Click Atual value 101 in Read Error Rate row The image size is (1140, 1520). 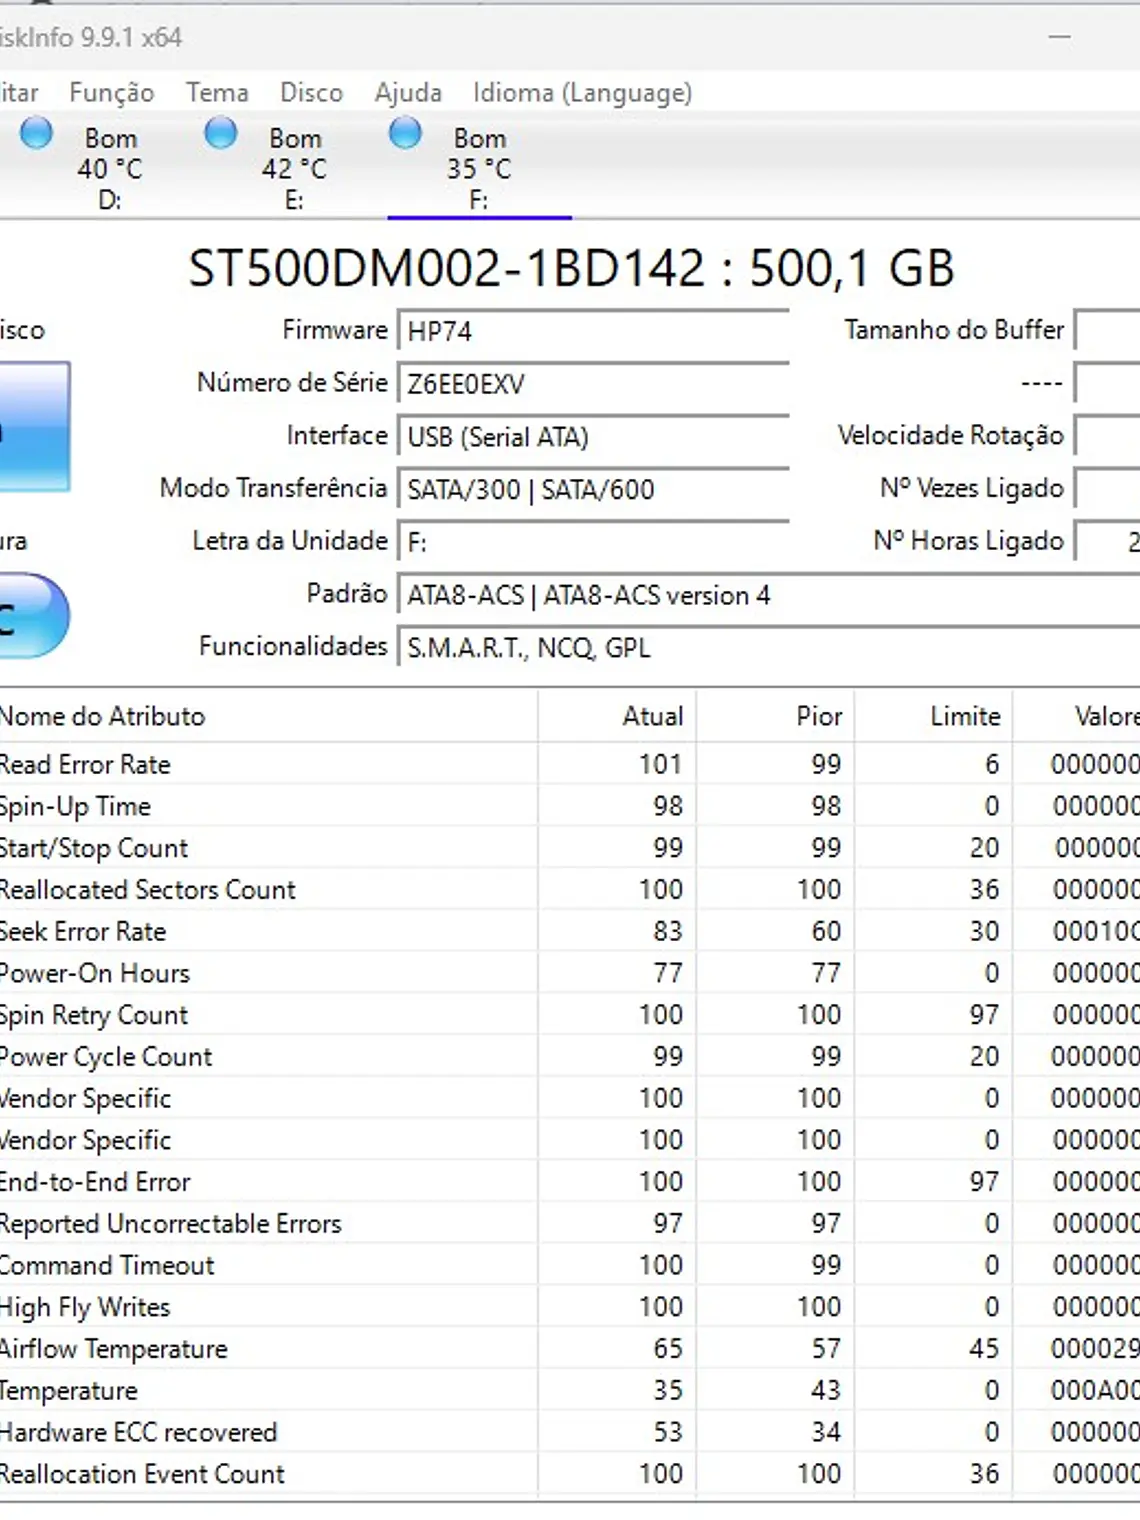tap(661, 764)
